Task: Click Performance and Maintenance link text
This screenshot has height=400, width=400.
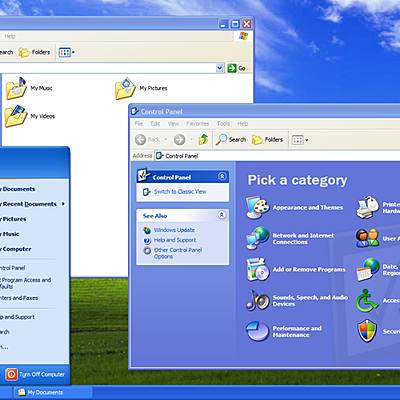Action: click(297, 332)
